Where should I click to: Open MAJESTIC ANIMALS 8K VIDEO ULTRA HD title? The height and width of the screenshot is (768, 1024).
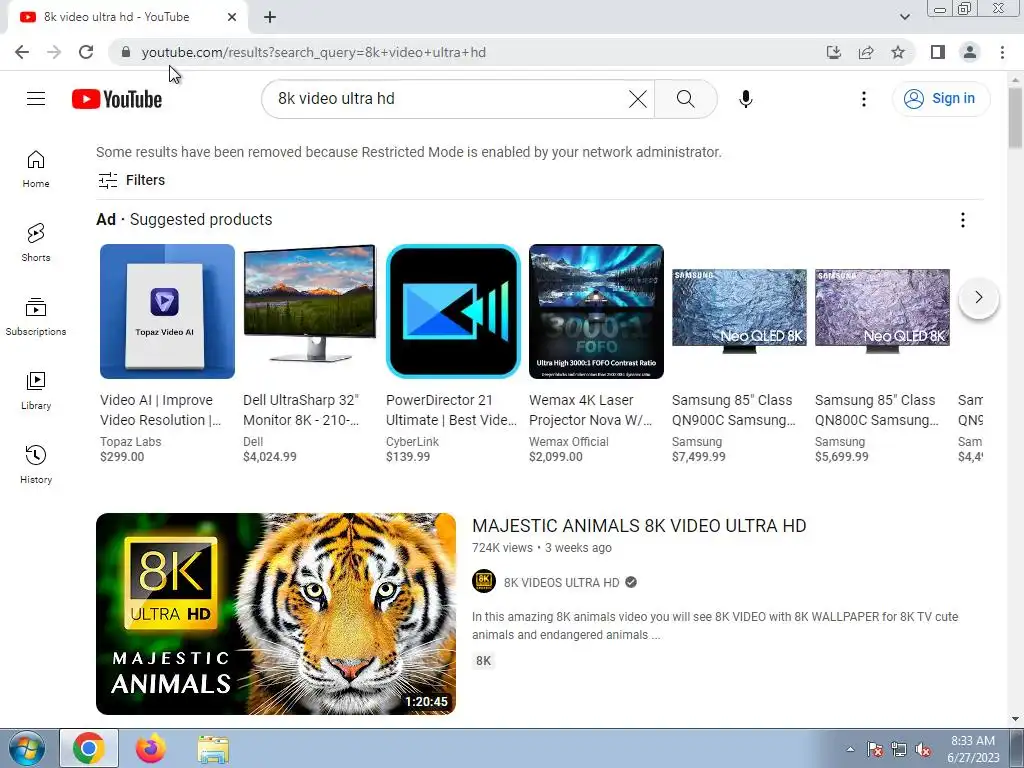click(639, 526)
